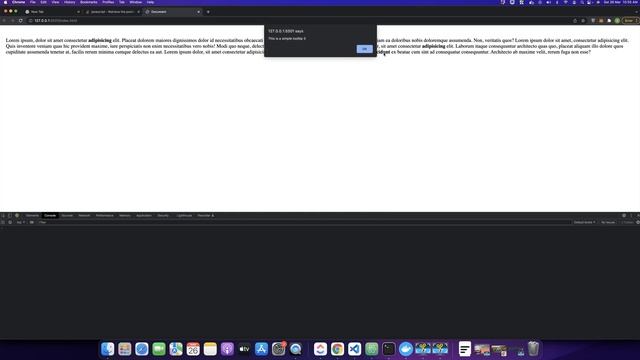
Task: Open the Help menu
Action: (150, 2)
